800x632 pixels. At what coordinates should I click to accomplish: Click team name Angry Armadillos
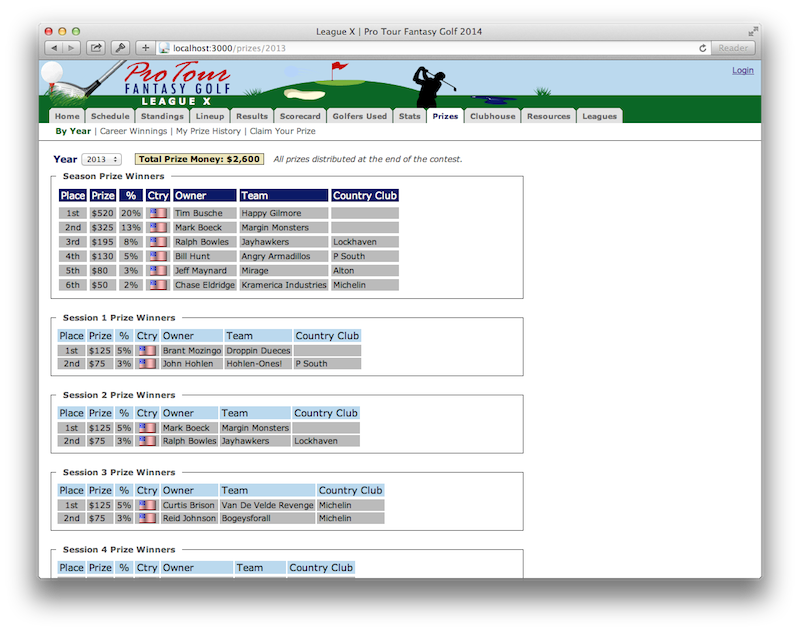(276, 256)
